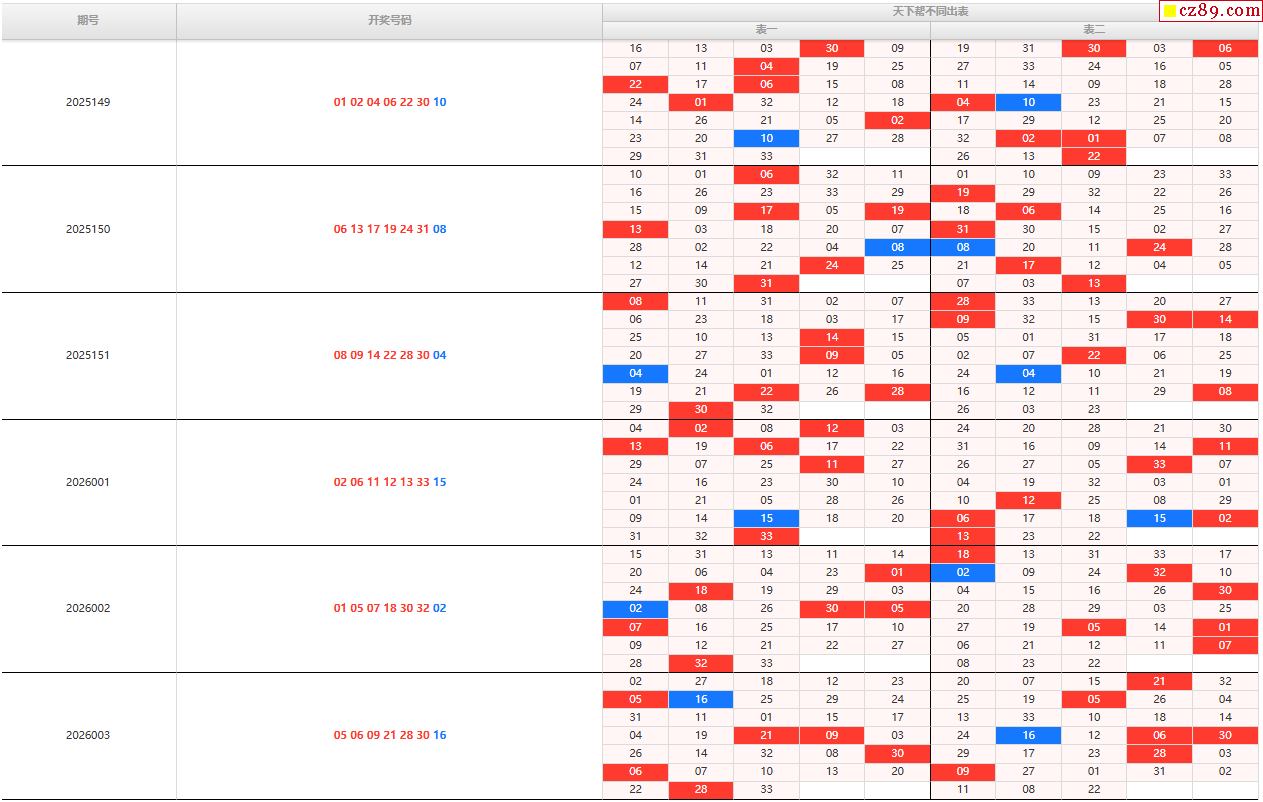Select winning numbers 06 13 17 19 24 31 08
1263x802 pixels.
(x=389, y=229)
